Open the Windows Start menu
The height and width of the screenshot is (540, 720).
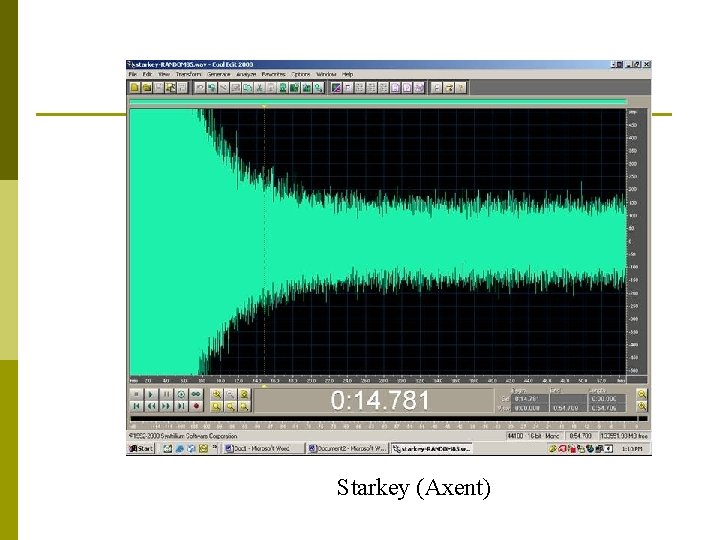pyautogui.click(x=141, y=449)
